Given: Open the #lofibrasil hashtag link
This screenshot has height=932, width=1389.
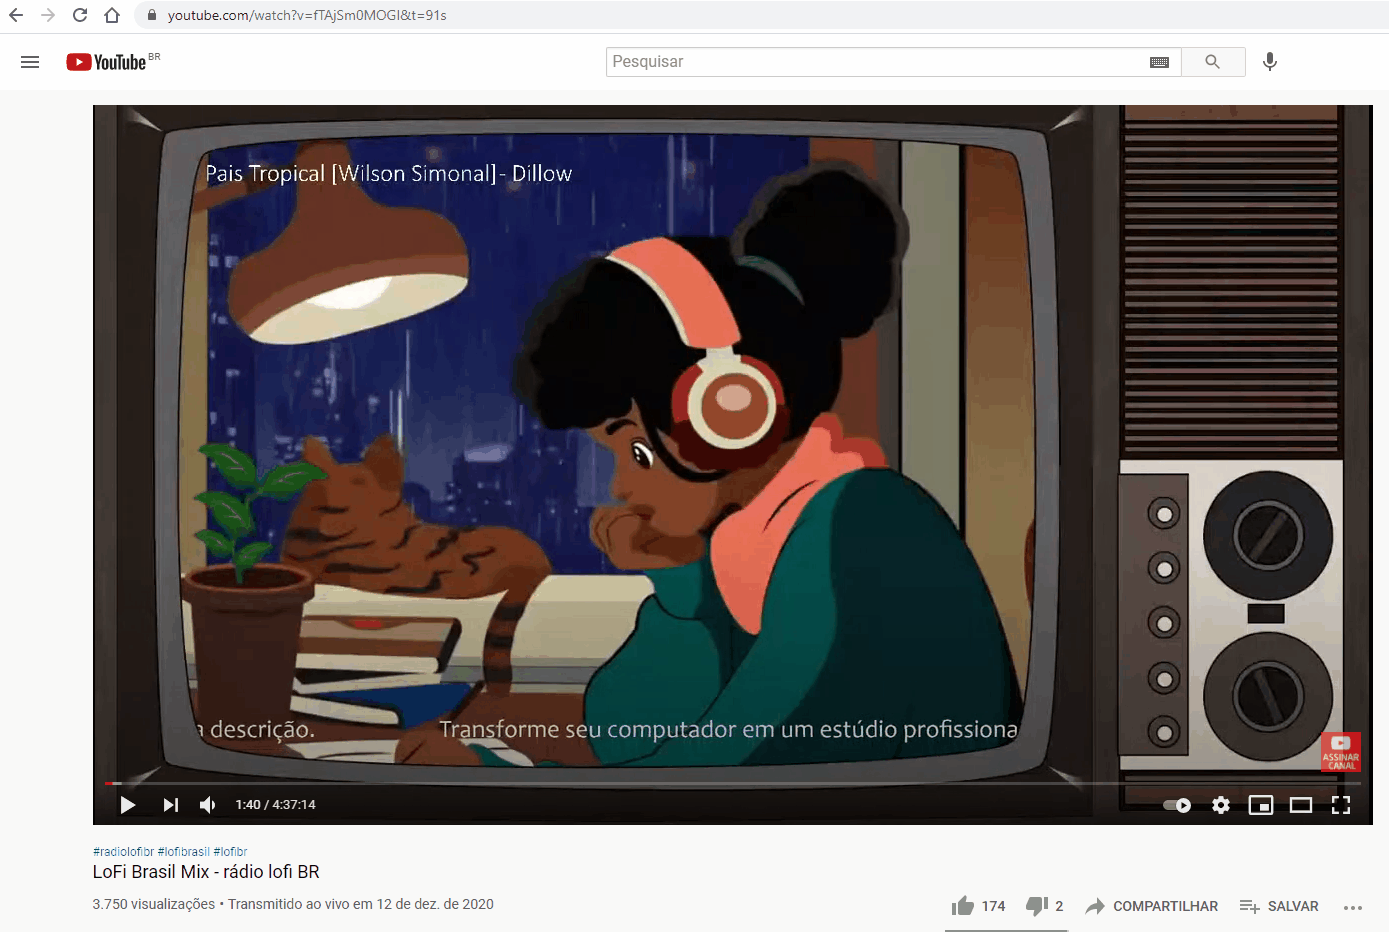Looking at the screenshot, I should tap(183, 852).
